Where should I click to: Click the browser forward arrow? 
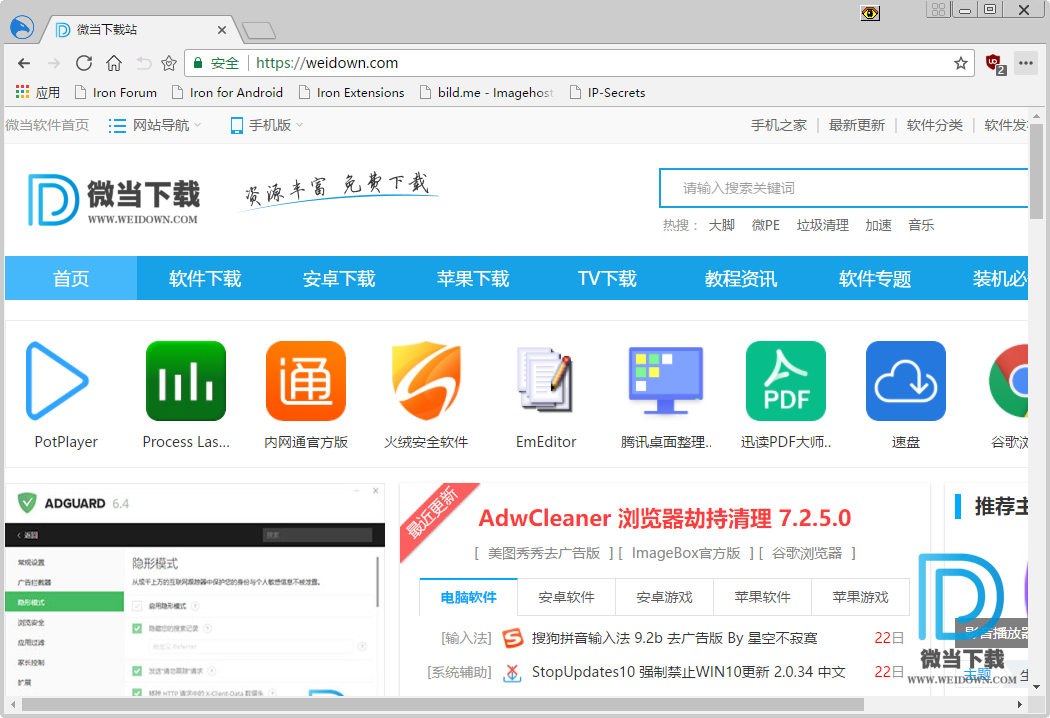tap(54, 63)
